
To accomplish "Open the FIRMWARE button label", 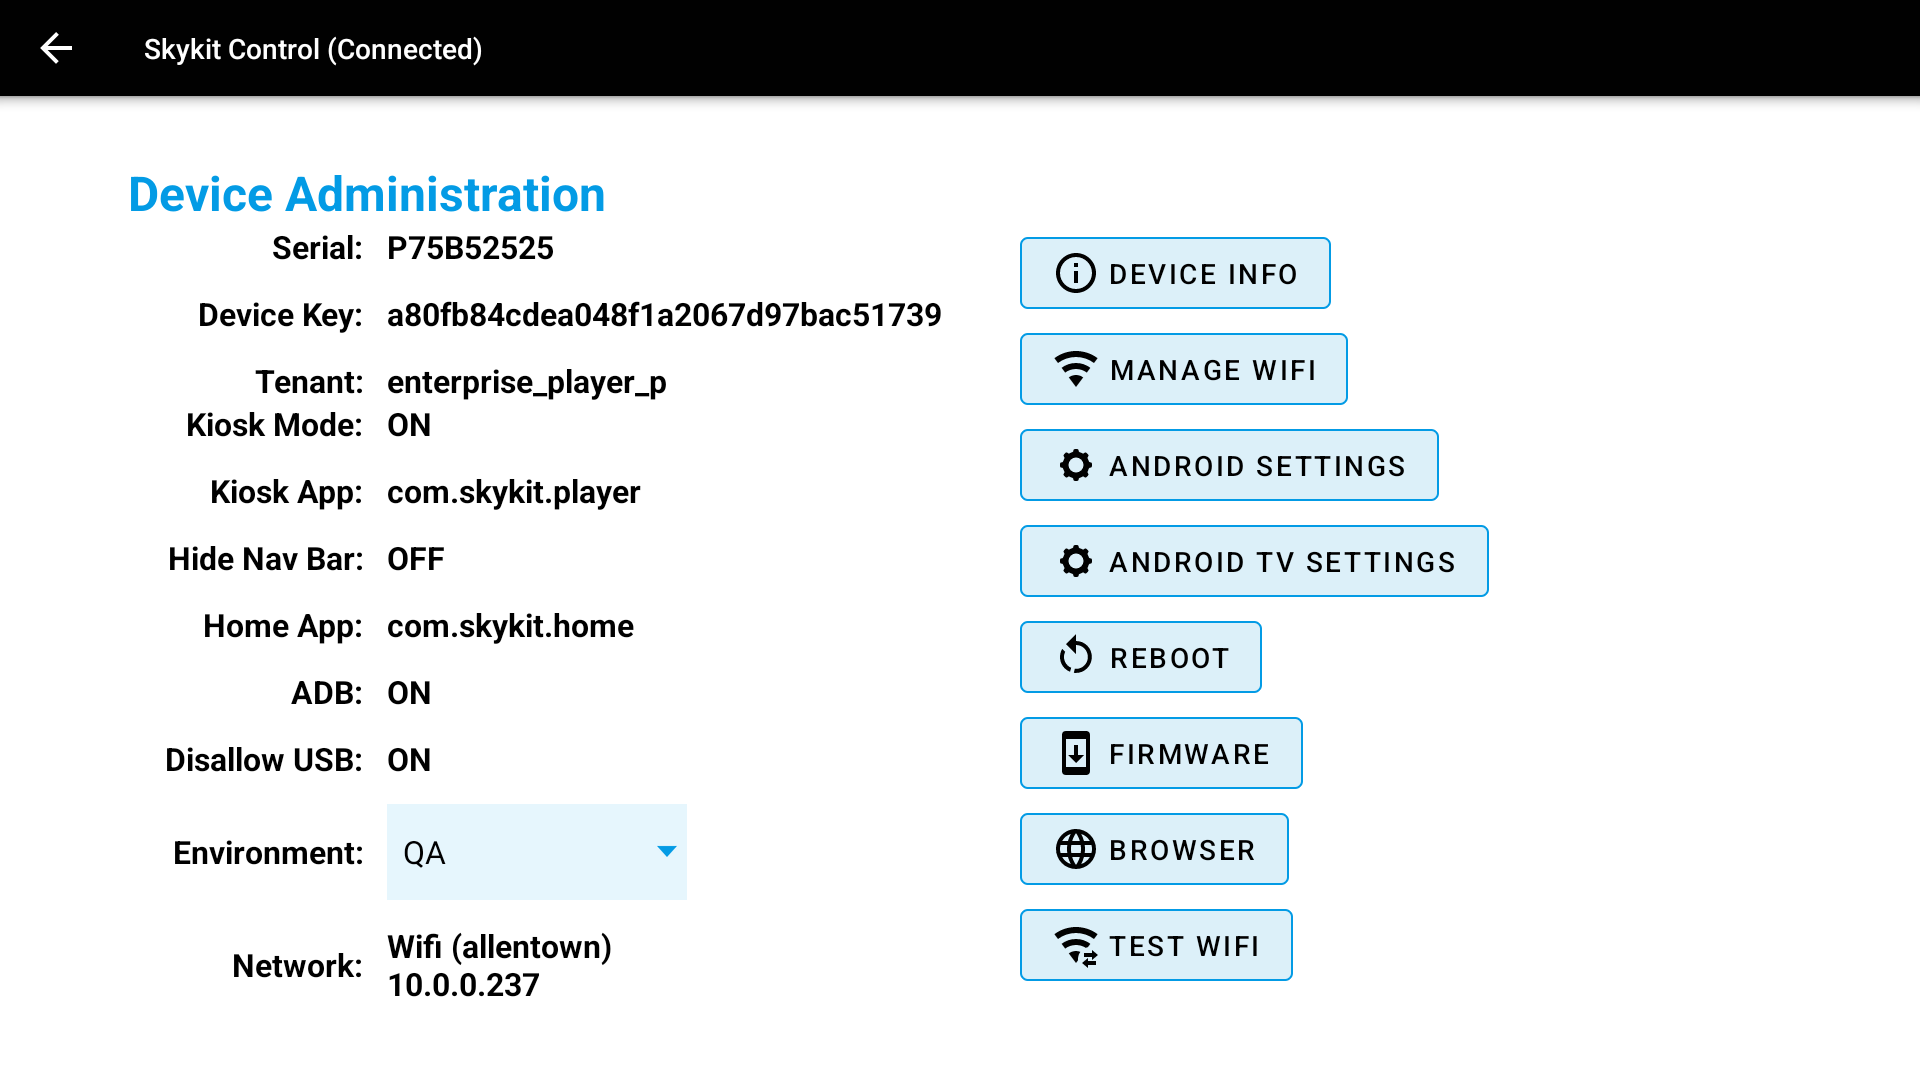I will click(1189, 754).
